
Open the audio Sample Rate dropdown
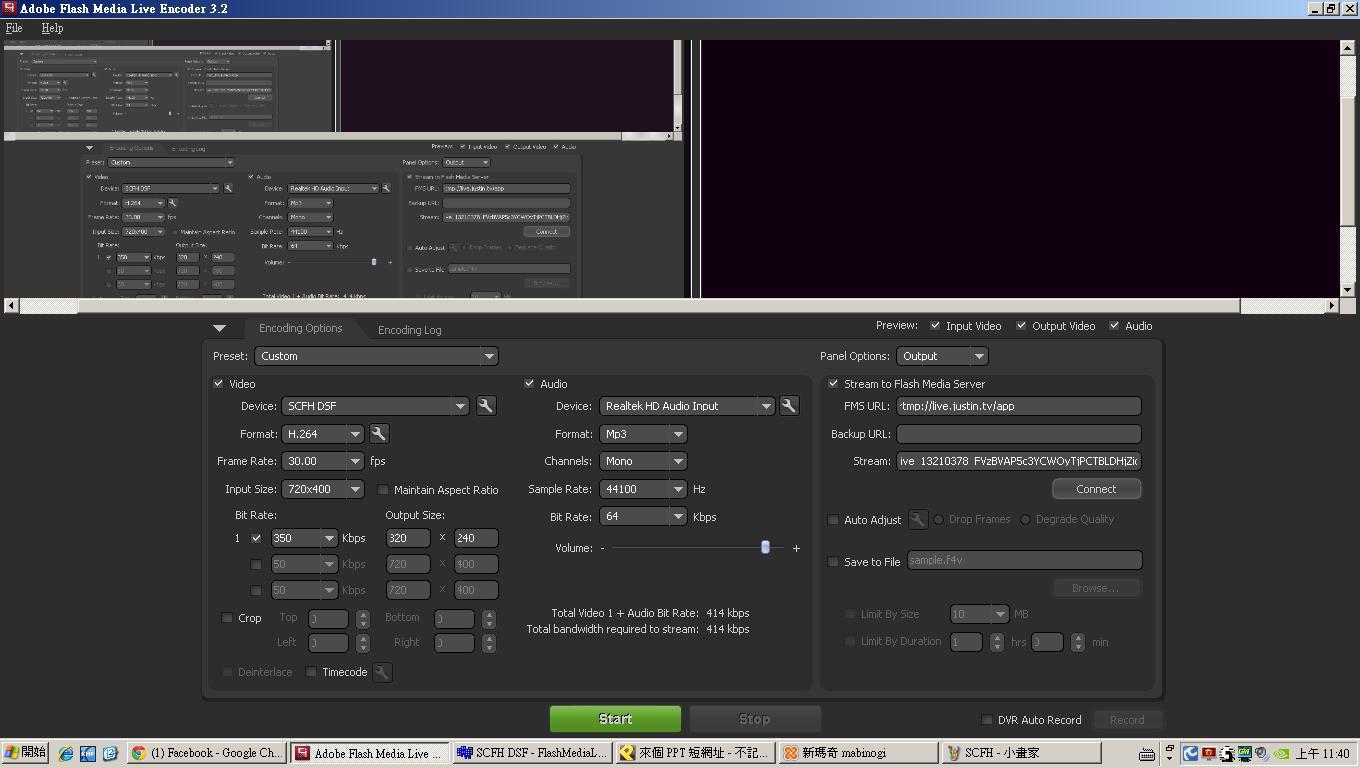(643, 489)
